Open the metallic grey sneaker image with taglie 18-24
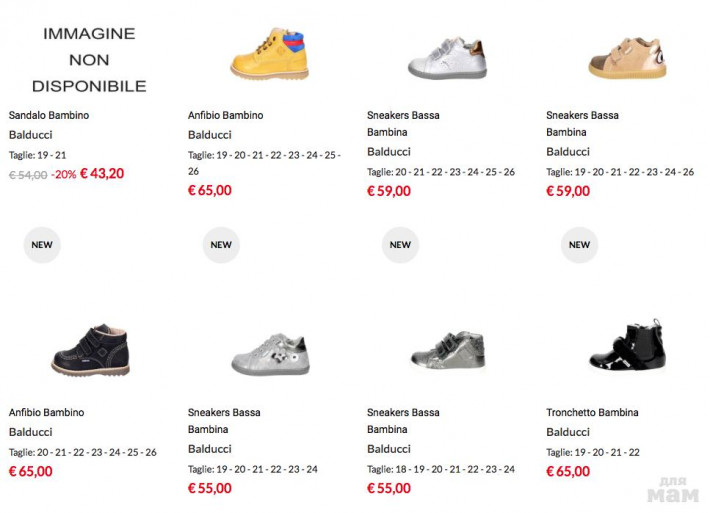The width and height of the screenshot is (710, 513). pos(447,350)
